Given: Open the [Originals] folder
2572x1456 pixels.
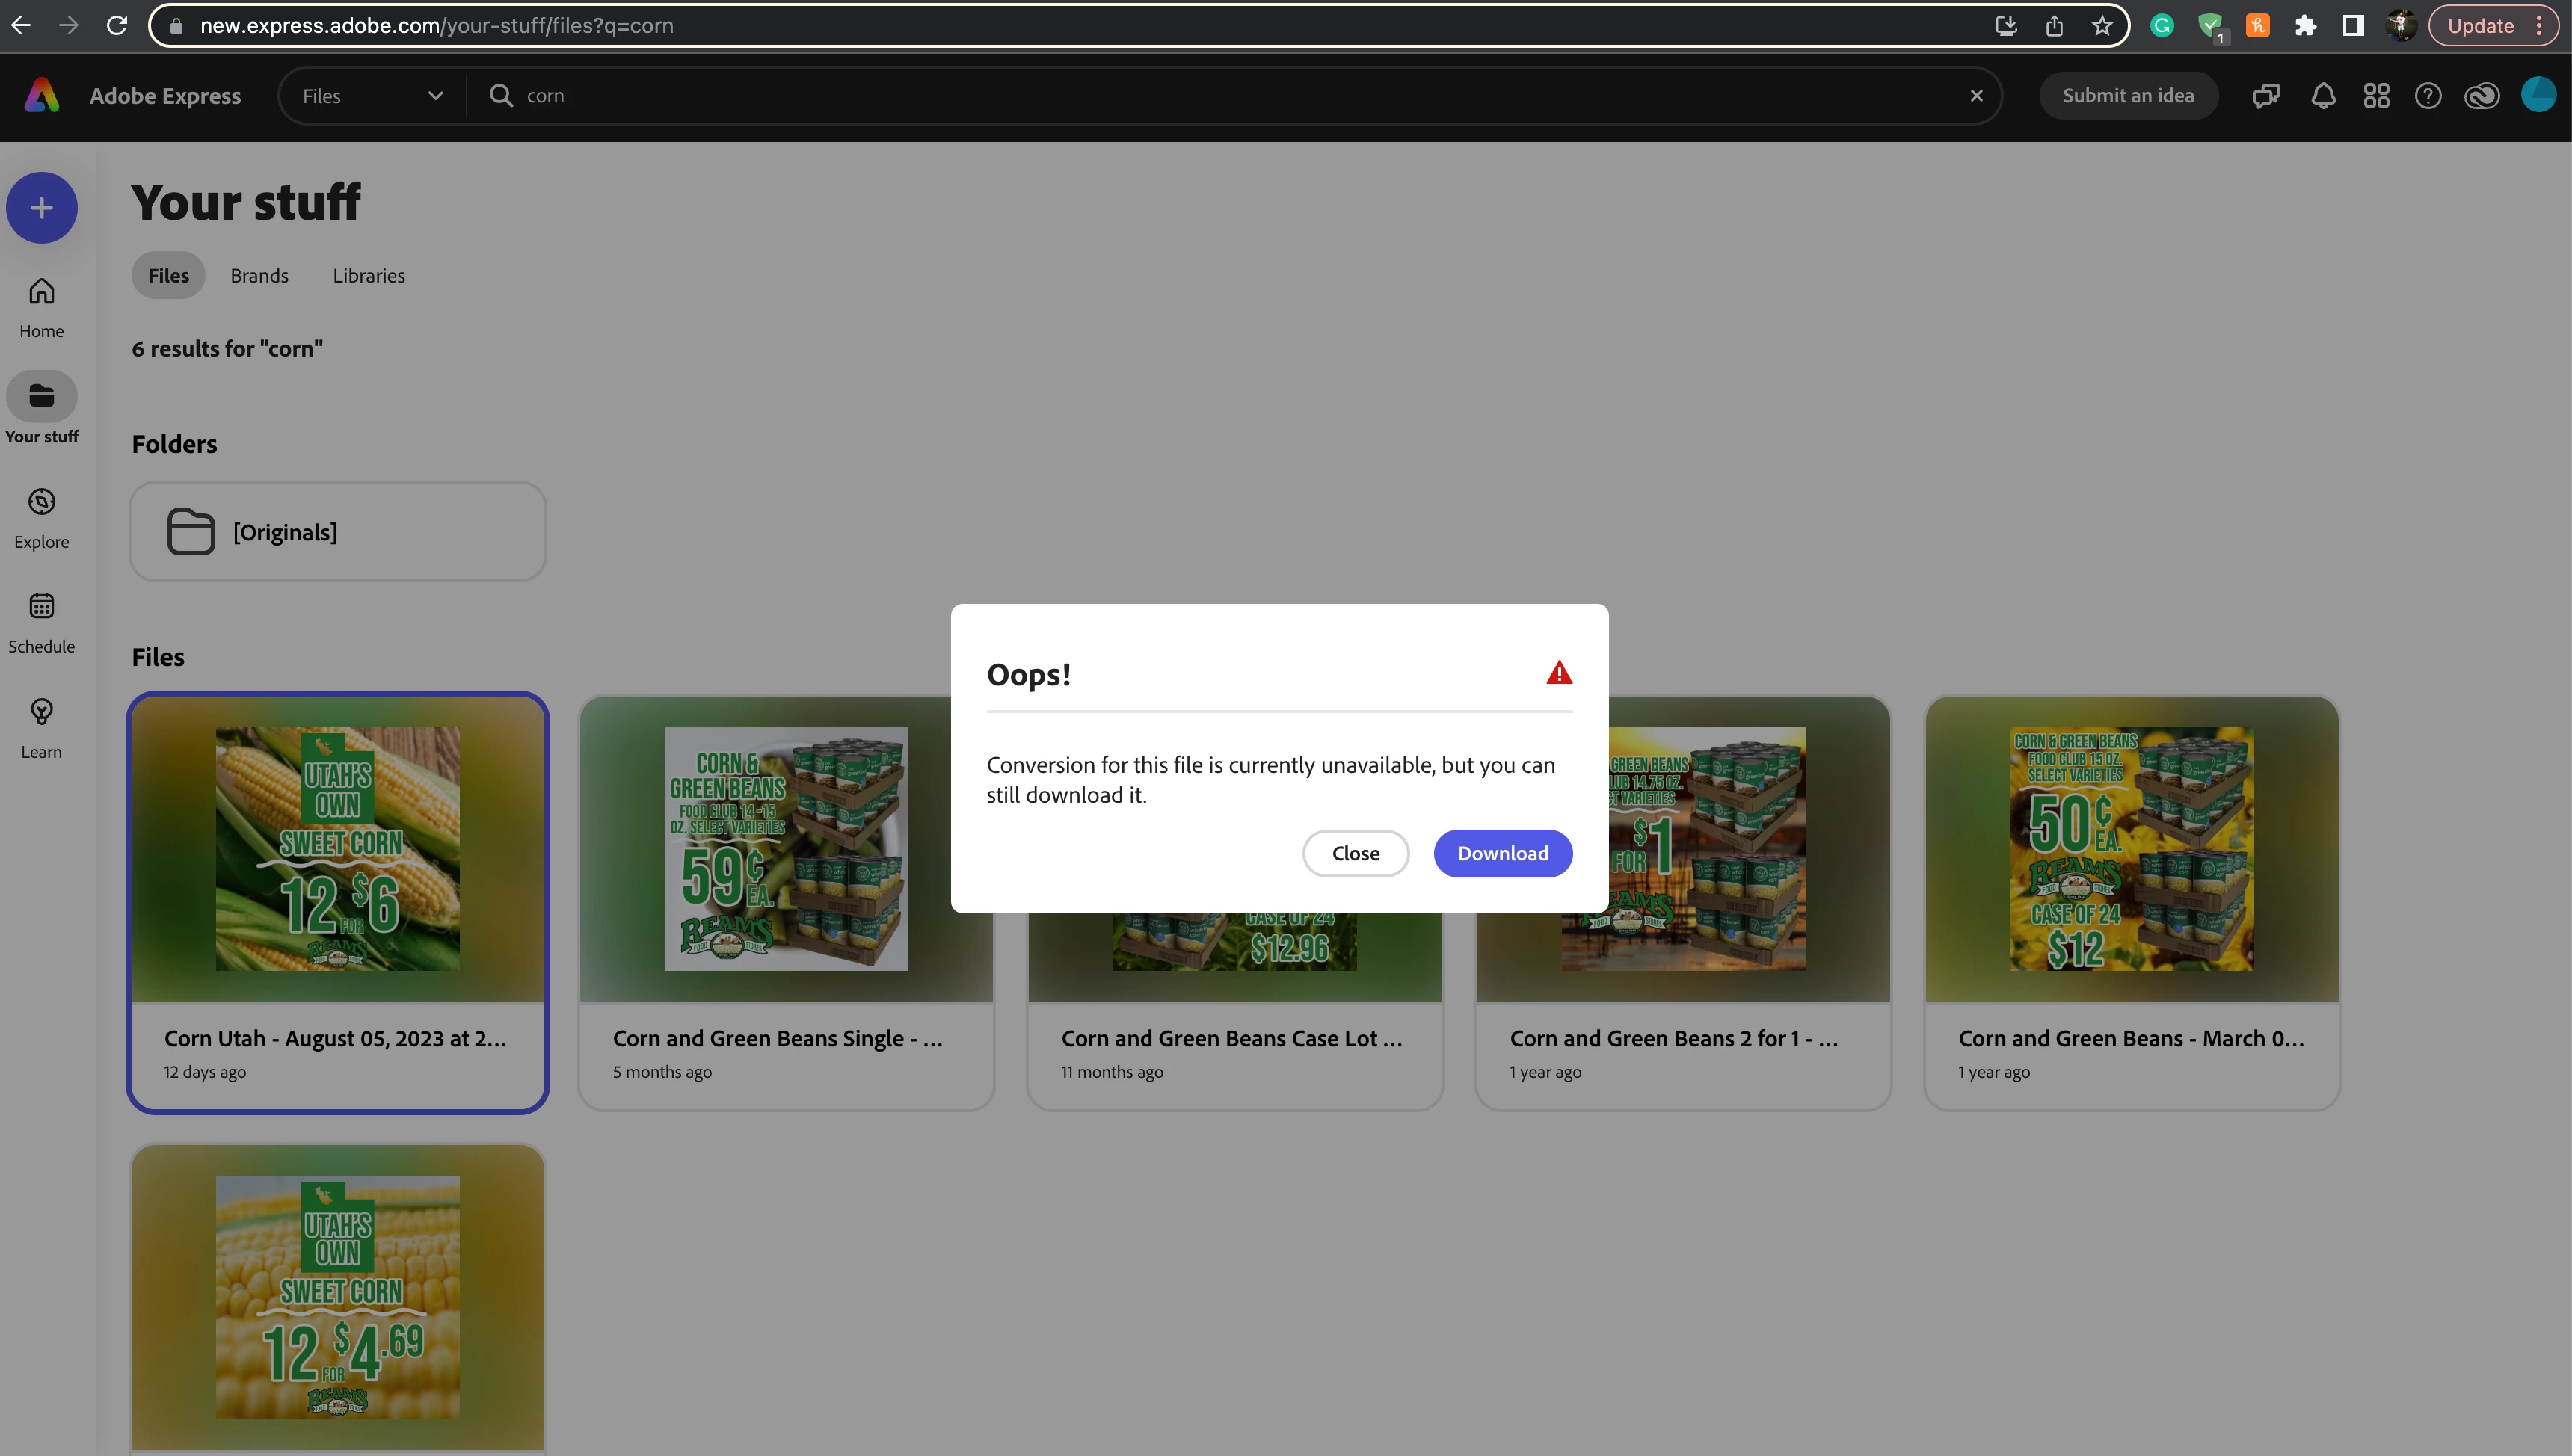Looking at the screenshot, I should 338,532.
